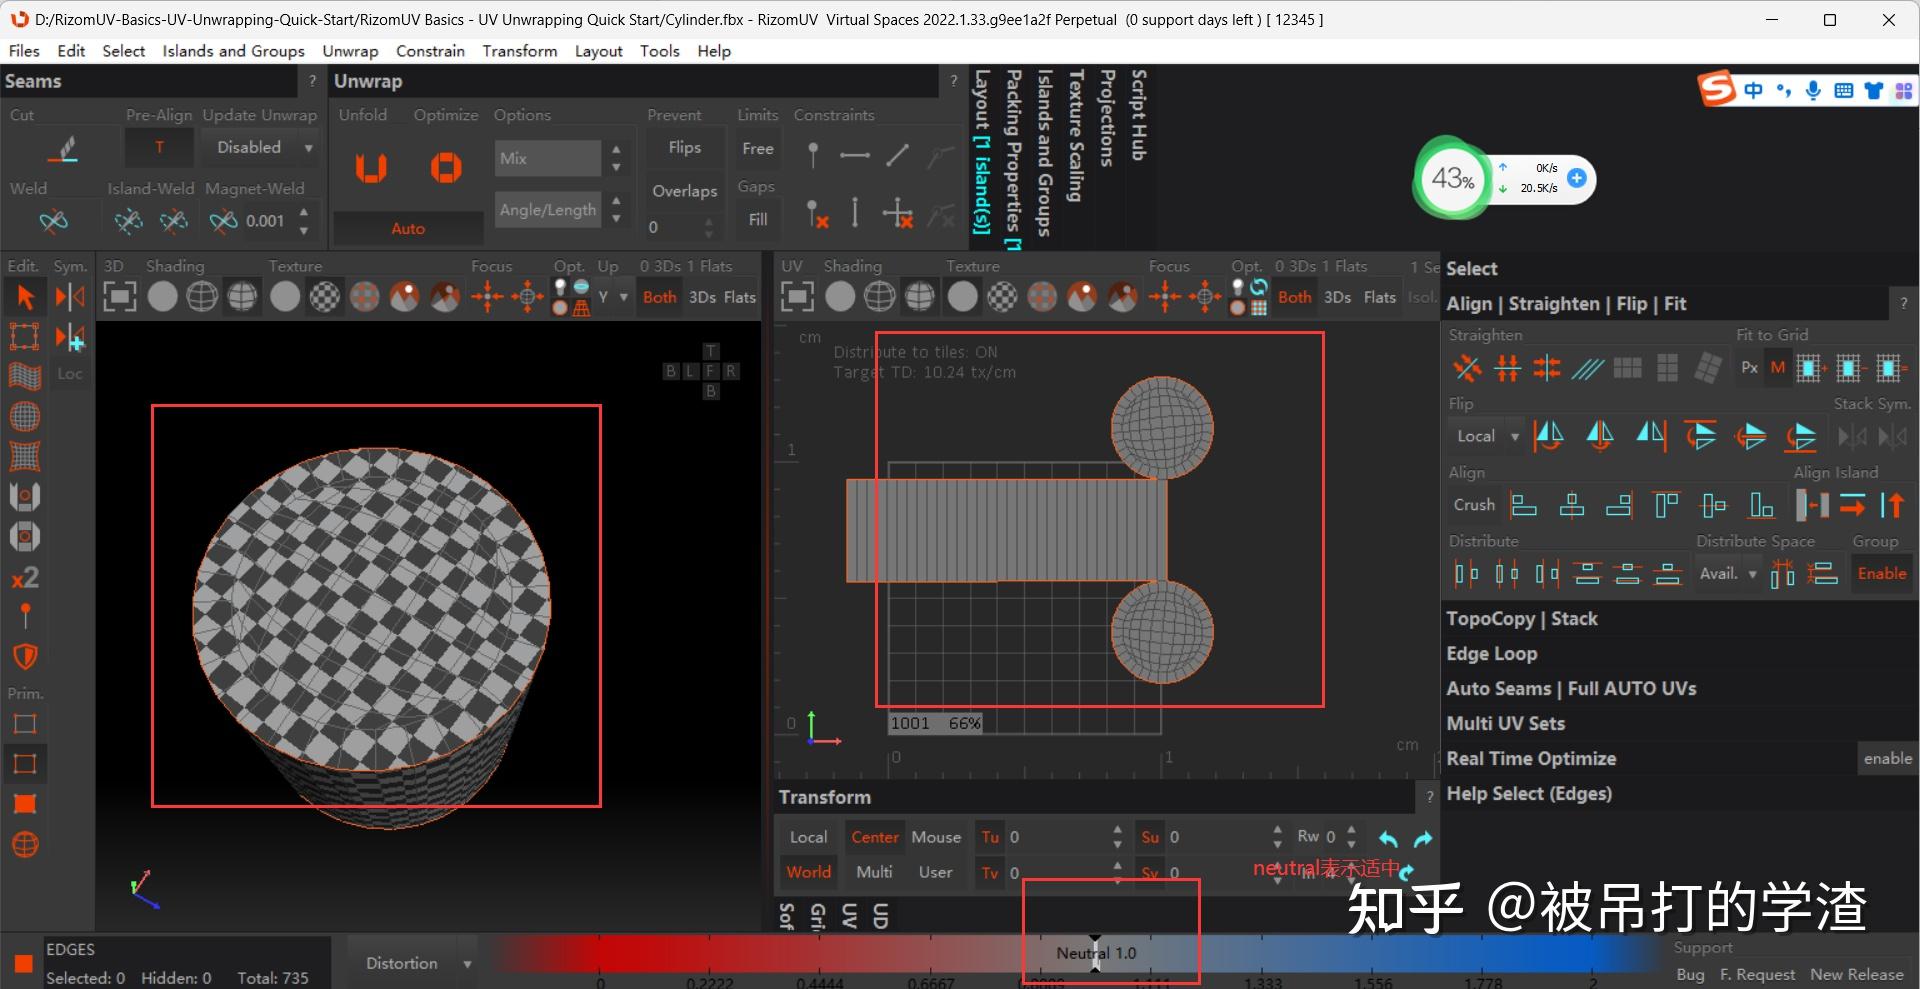Click the first Distribute icon
The height and width of the screenshot is (989, 1920).
pos(1466,573)
